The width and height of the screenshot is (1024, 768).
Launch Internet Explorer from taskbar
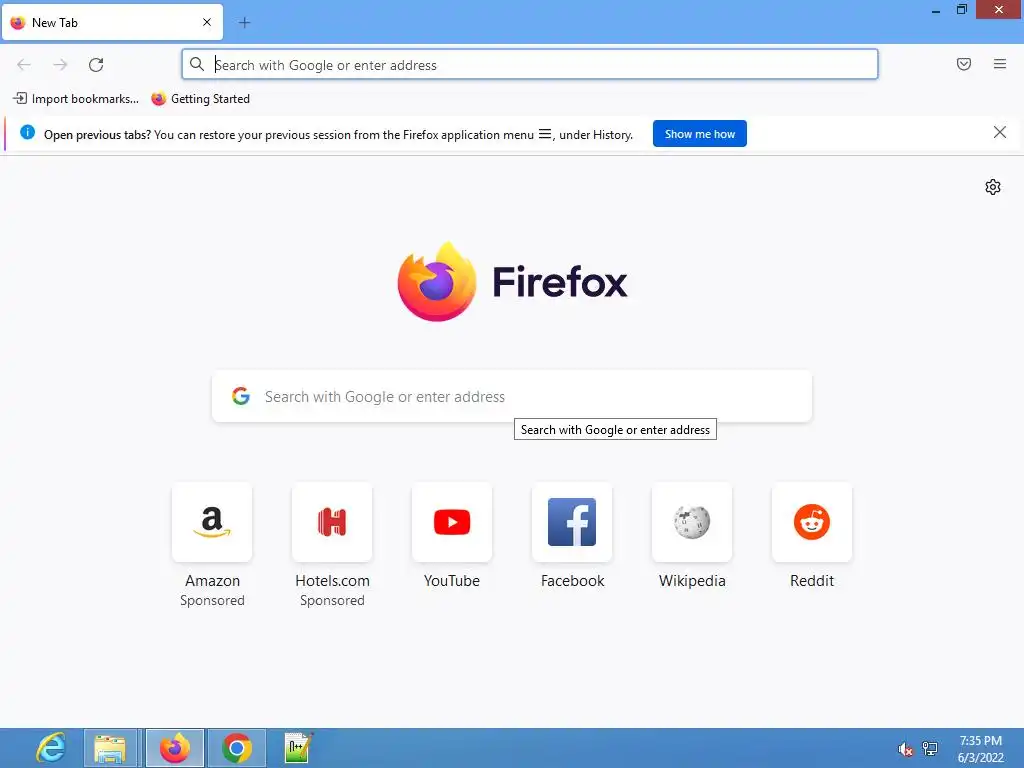[x=50, y=748]
